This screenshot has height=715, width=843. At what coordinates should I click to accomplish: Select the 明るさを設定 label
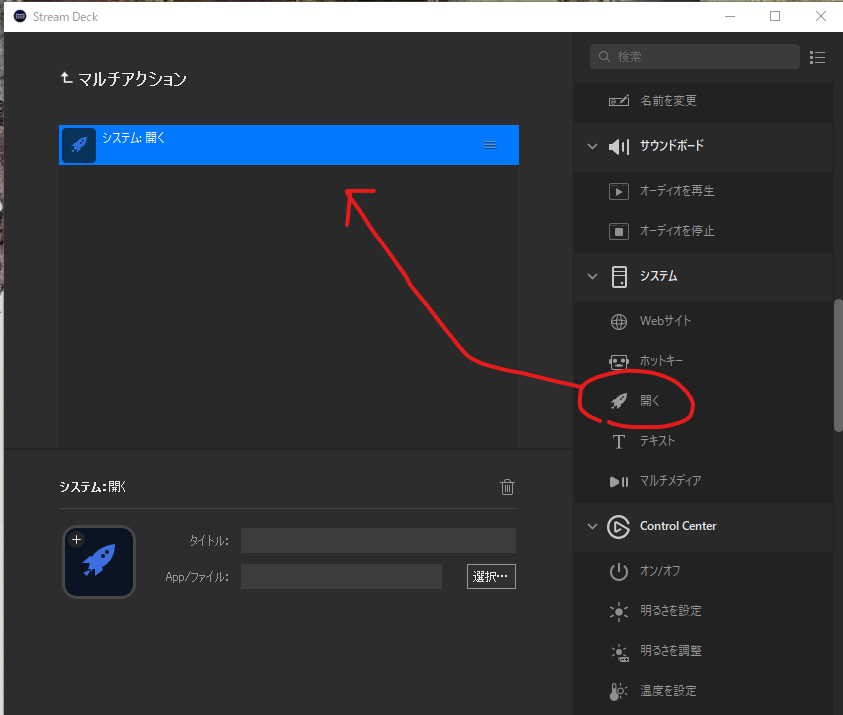click(x=671, y=611)
